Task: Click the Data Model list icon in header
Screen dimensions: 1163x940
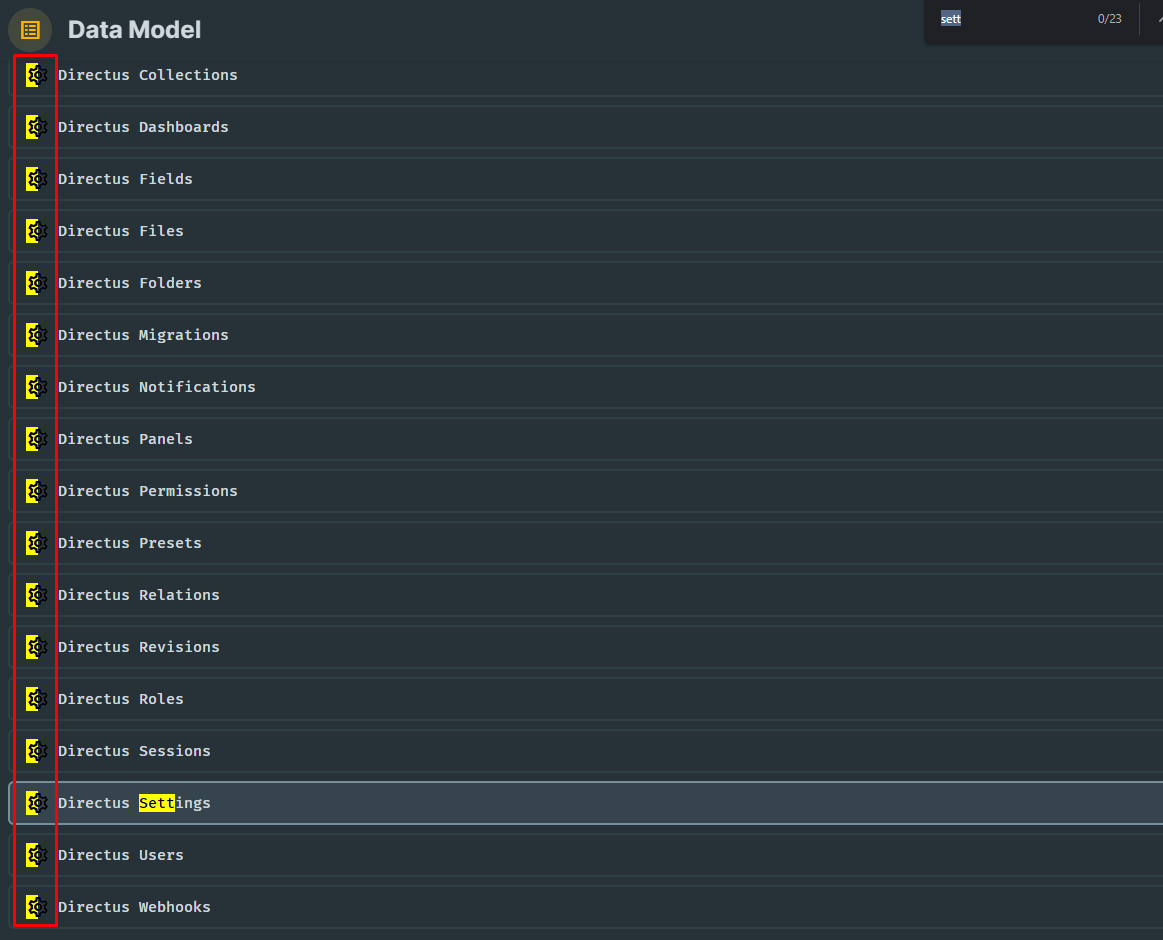Action: point(30,30)
